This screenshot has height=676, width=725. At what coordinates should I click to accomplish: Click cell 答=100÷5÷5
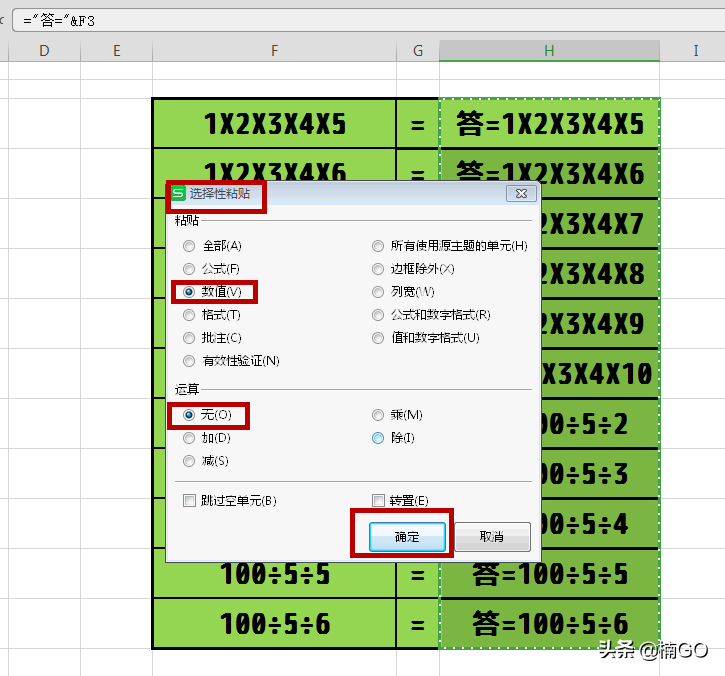[549, 575]
